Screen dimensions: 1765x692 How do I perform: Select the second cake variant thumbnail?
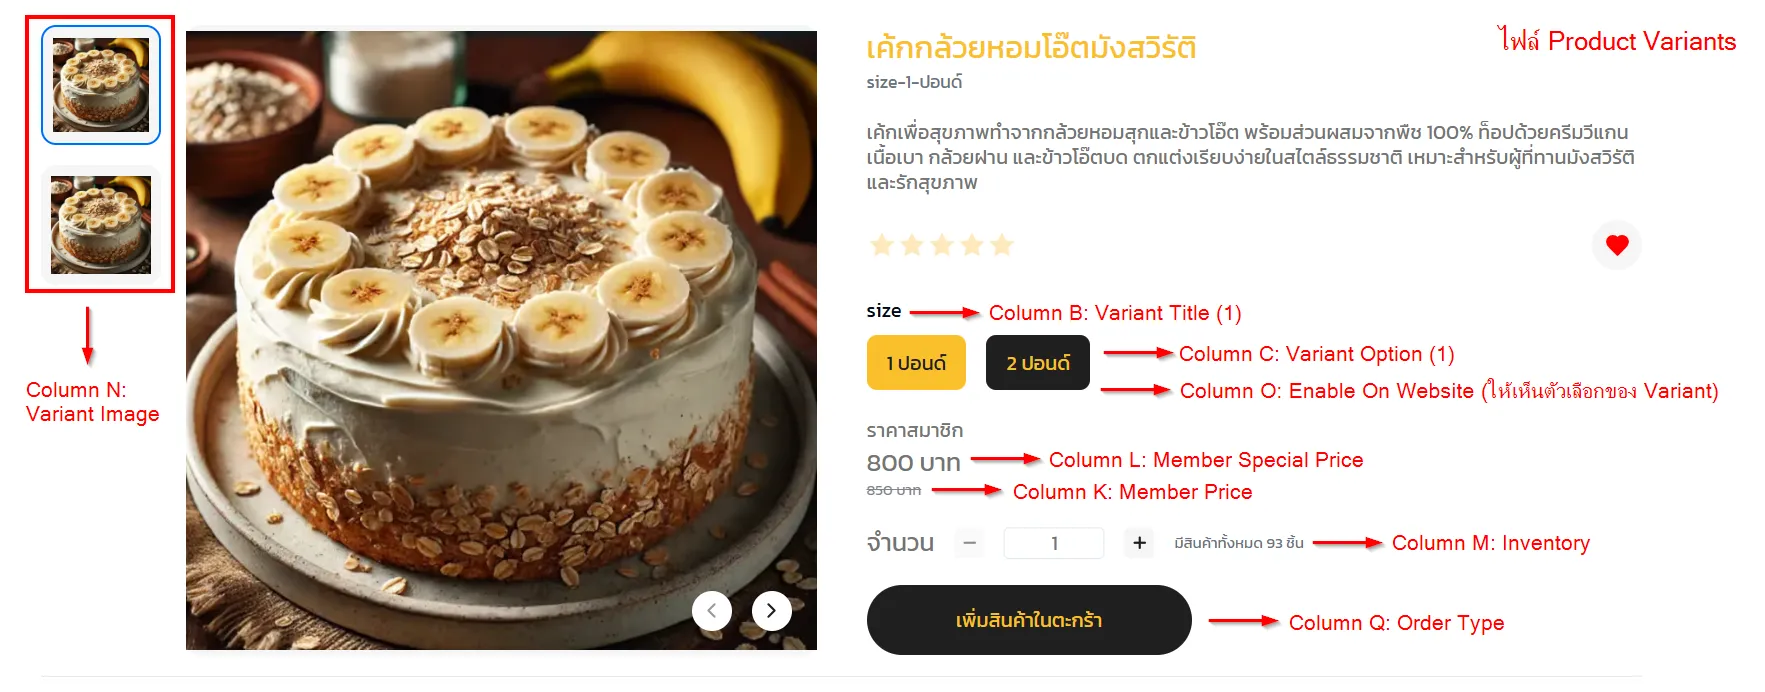click(x=101, y=224)
